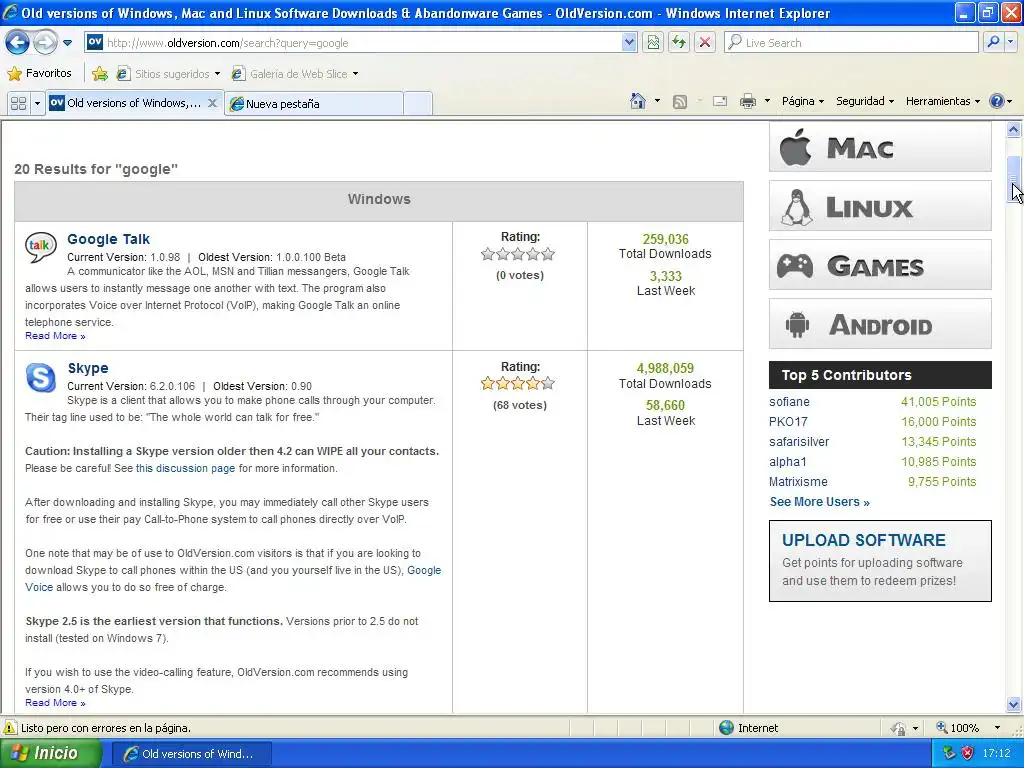
Task: Open the Página menu
Action: 803,101
